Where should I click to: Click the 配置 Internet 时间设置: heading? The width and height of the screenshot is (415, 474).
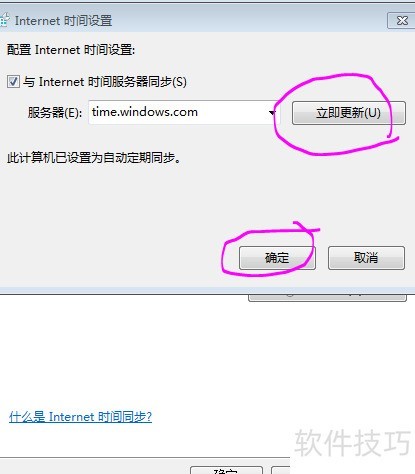pyautogui.click(x=71, y=50)
